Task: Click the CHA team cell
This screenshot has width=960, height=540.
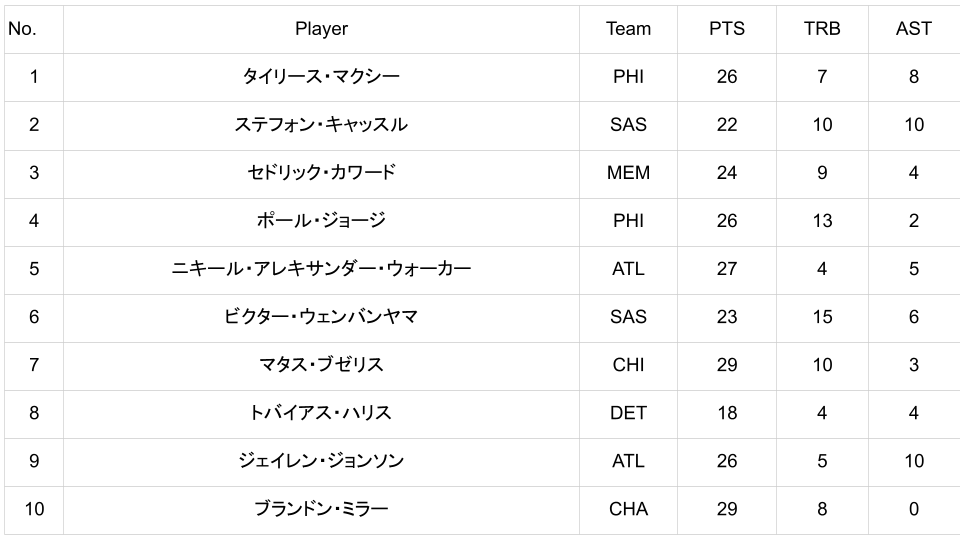Action: [x=628, y=509]
